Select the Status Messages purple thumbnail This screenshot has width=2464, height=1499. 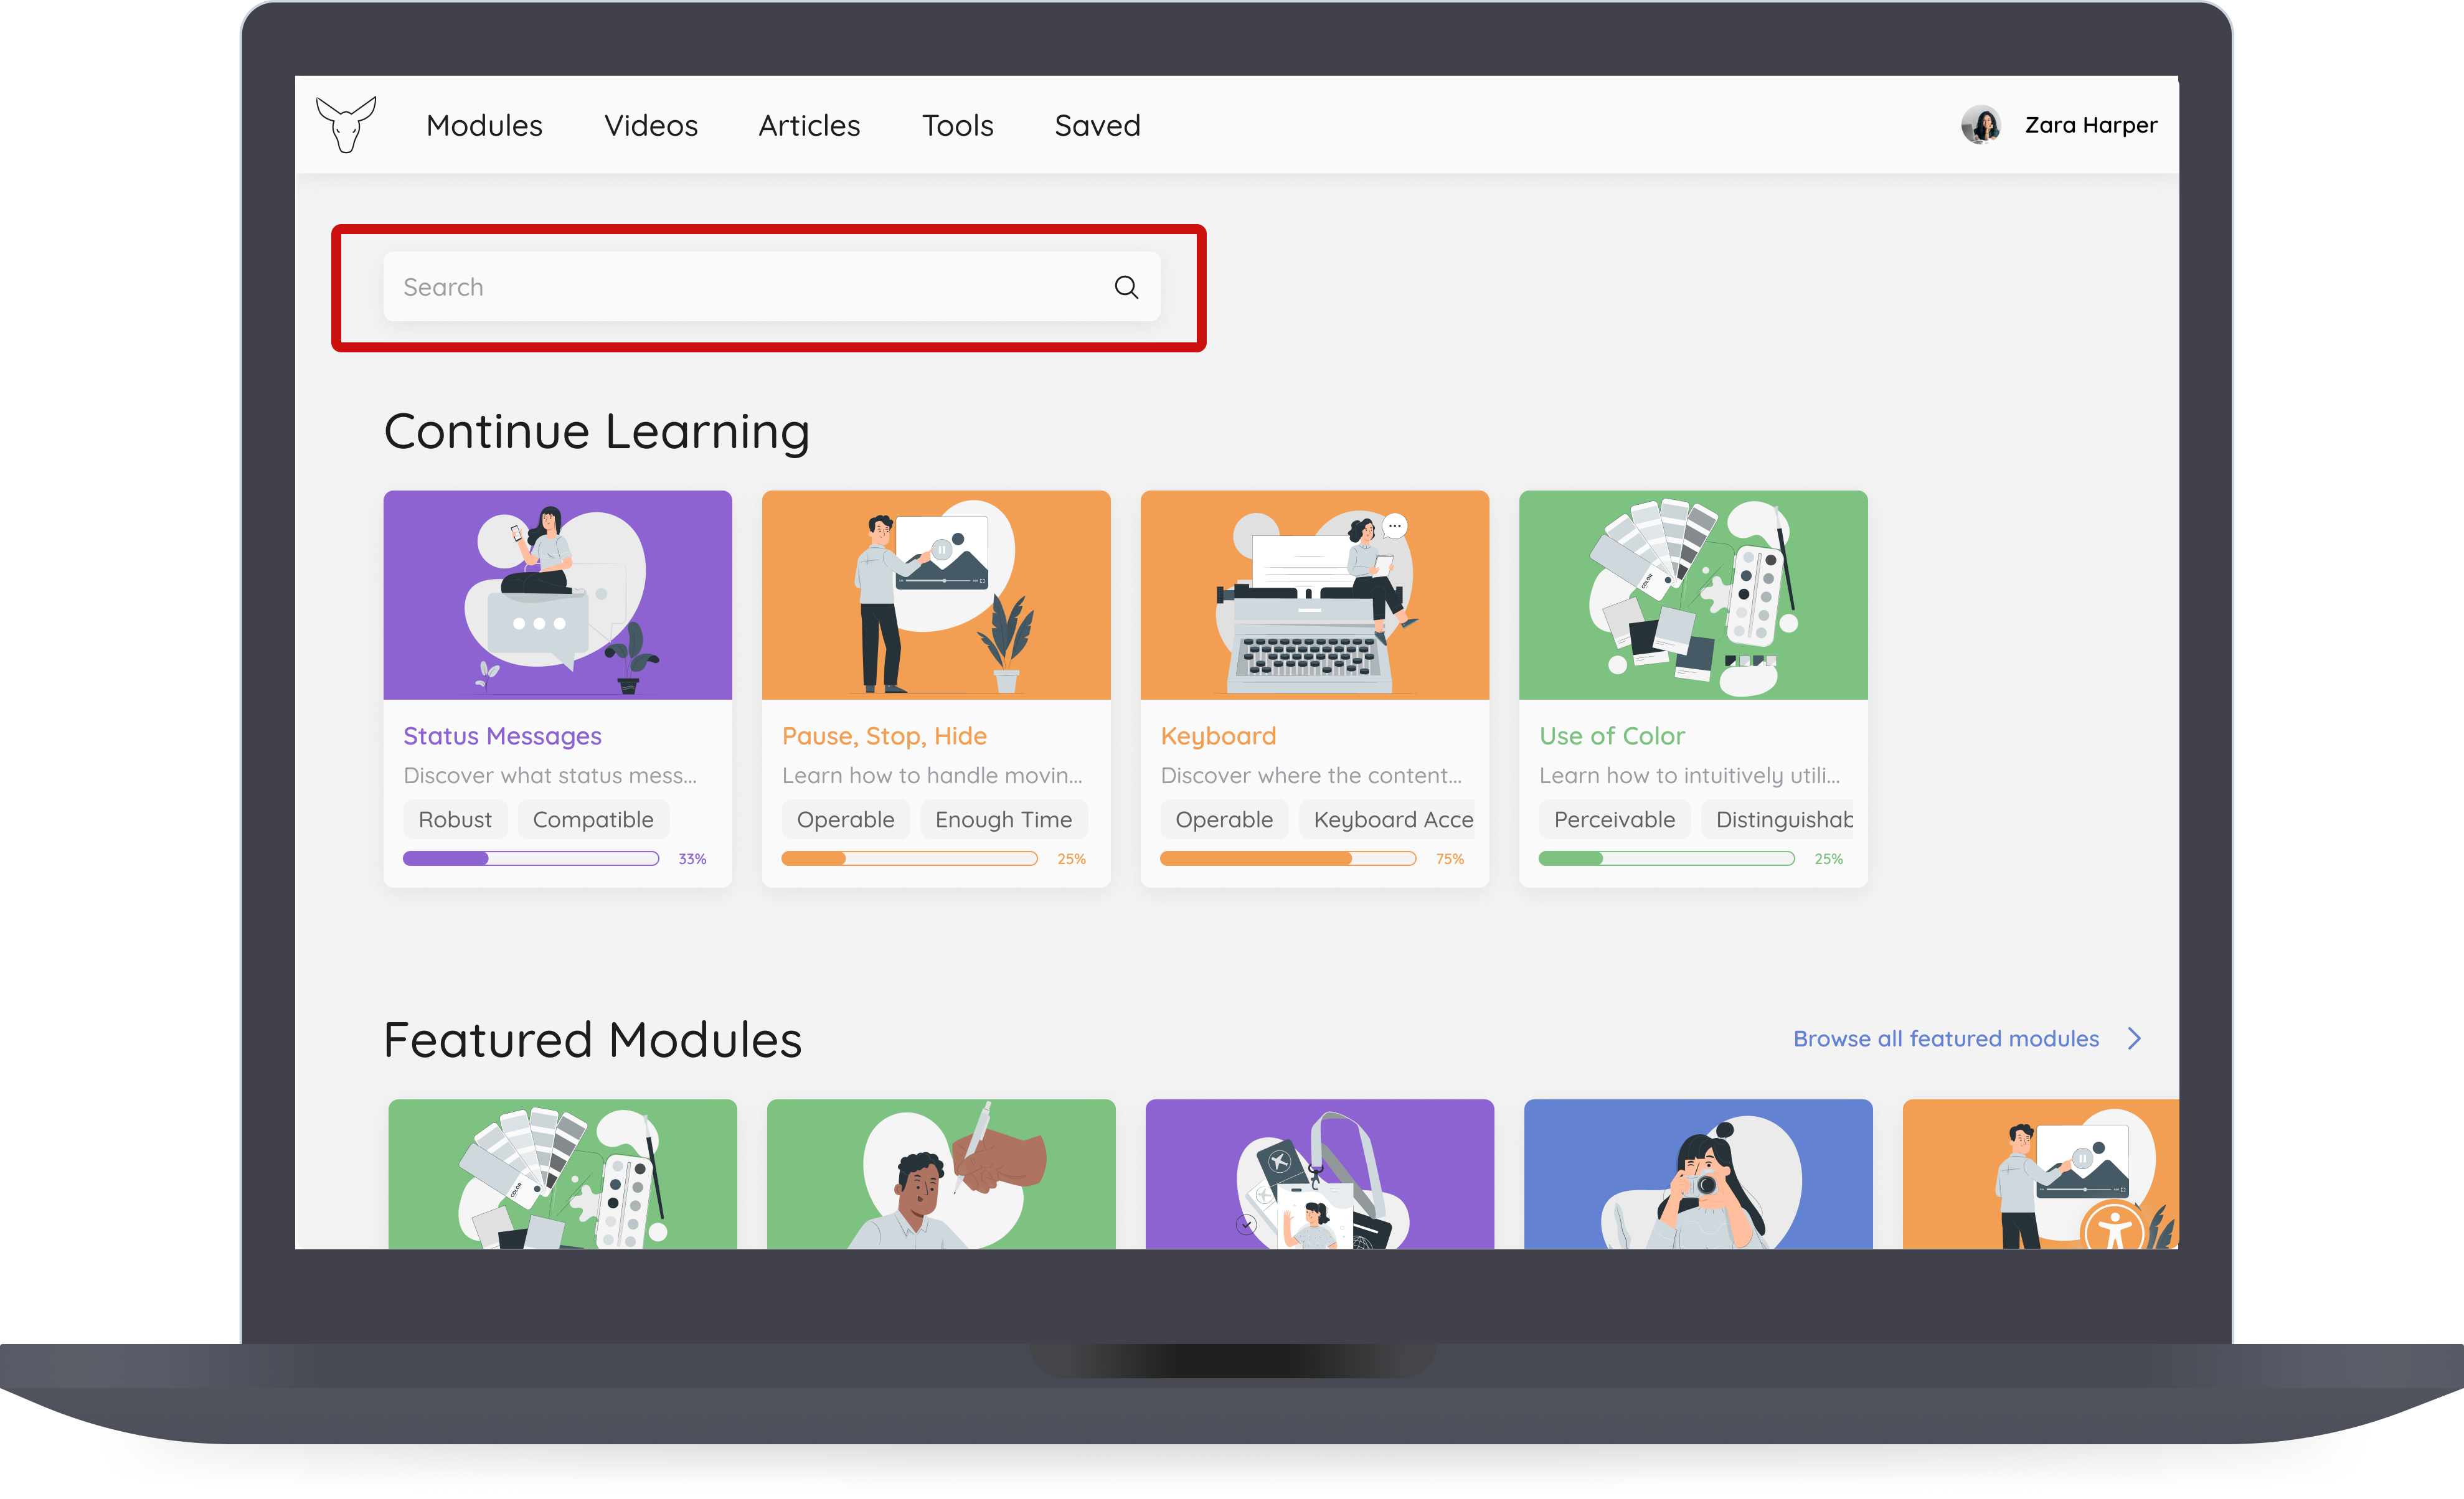(x=557, y=595)
